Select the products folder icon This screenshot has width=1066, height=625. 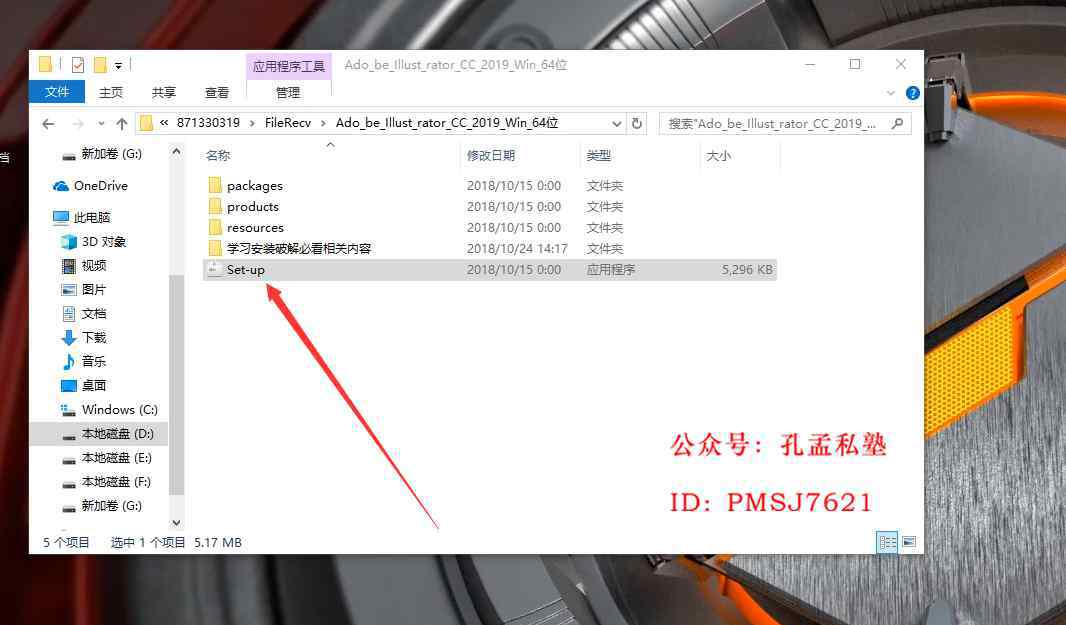click(x=215, y=206)
